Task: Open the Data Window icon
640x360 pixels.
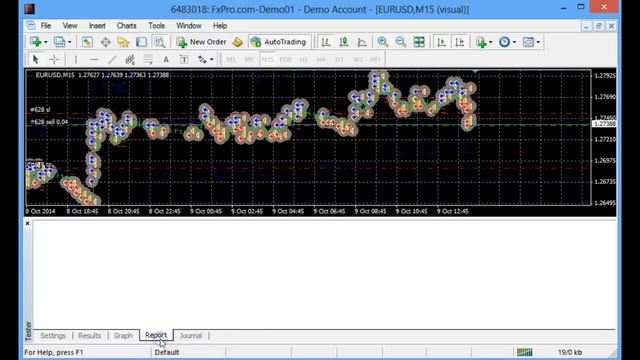Action: (x=105, y=42)
